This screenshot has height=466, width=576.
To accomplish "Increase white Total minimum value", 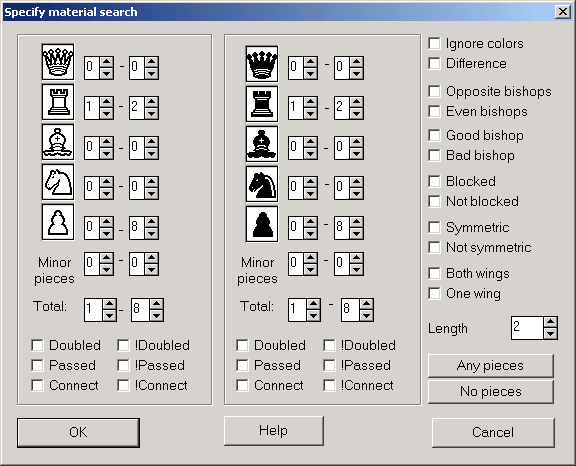I will tap(109, 304).
